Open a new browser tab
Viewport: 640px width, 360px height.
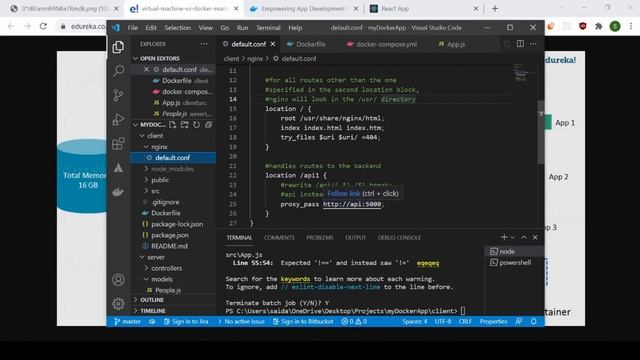click(x=495, y=8)
